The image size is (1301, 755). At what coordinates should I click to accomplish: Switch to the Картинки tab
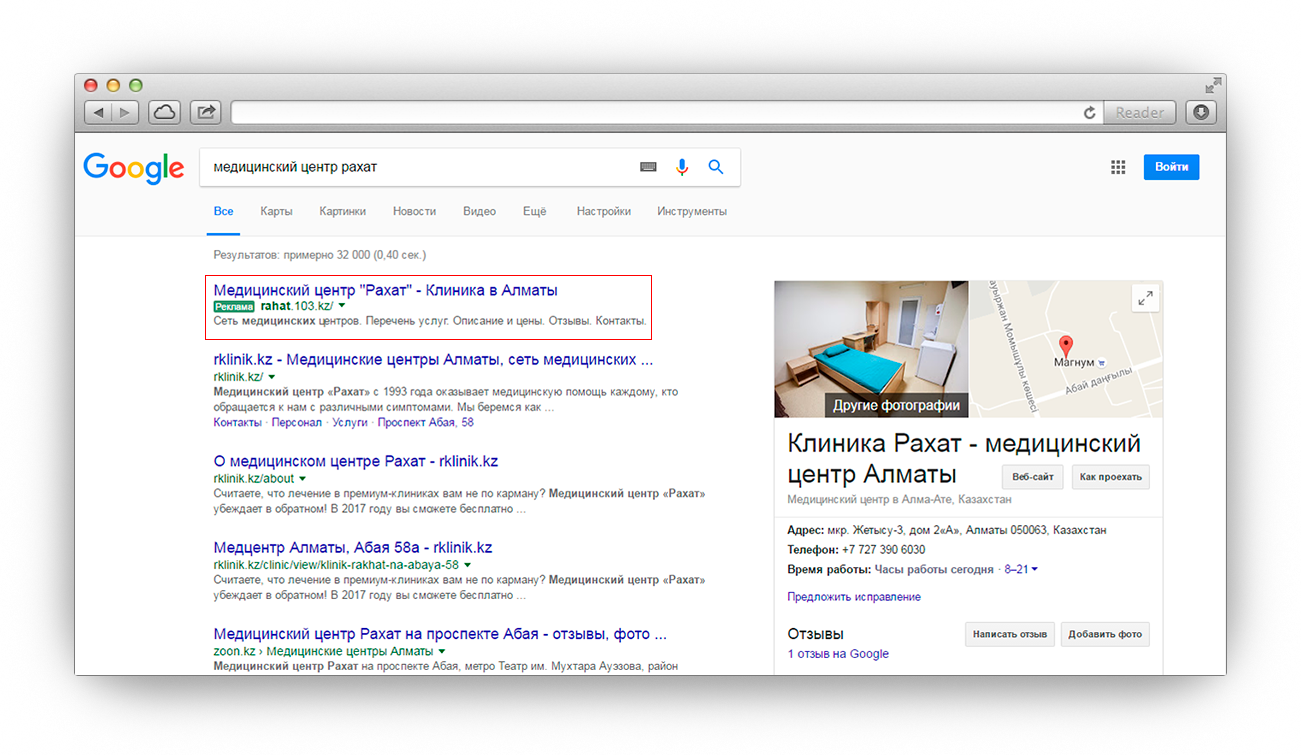pos(343,212)
